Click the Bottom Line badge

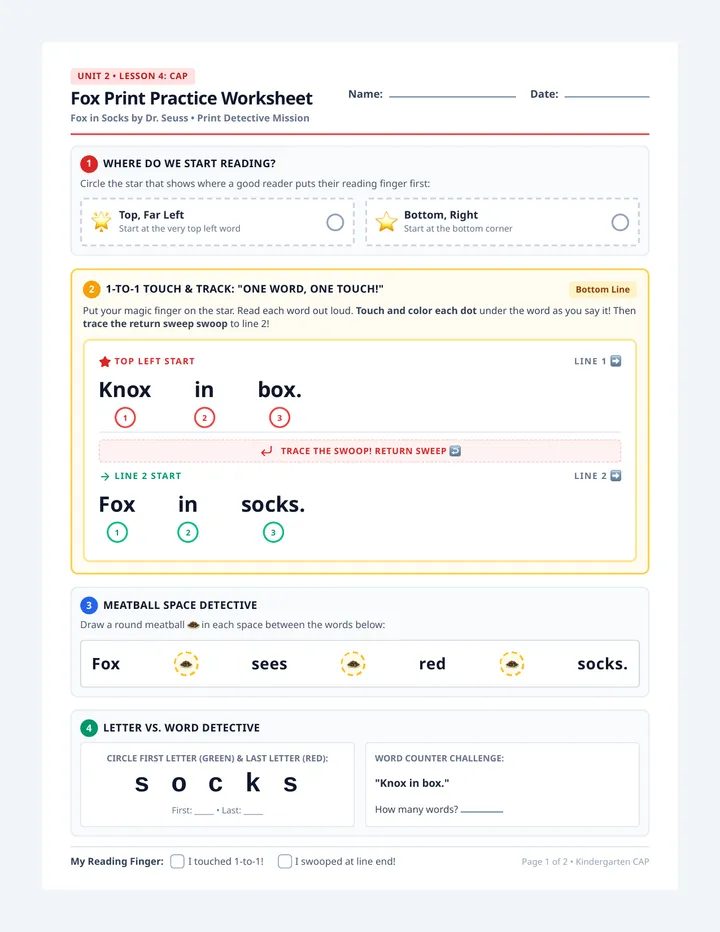[603, 289]
